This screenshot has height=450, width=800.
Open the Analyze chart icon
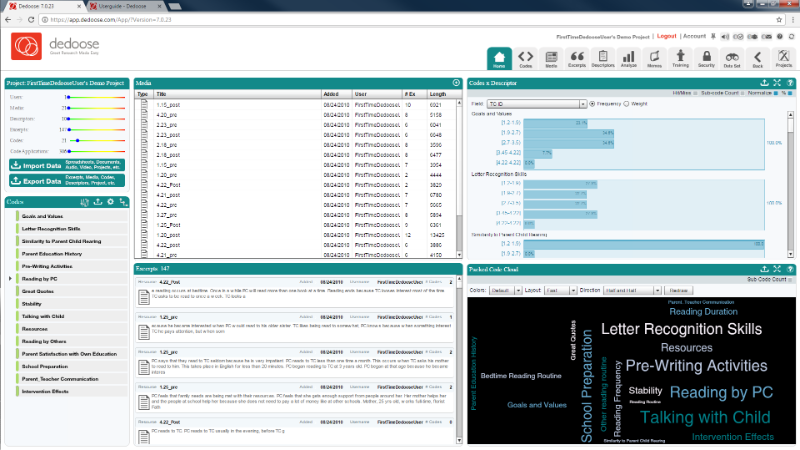pyautogui.click(x=629, y=59)
